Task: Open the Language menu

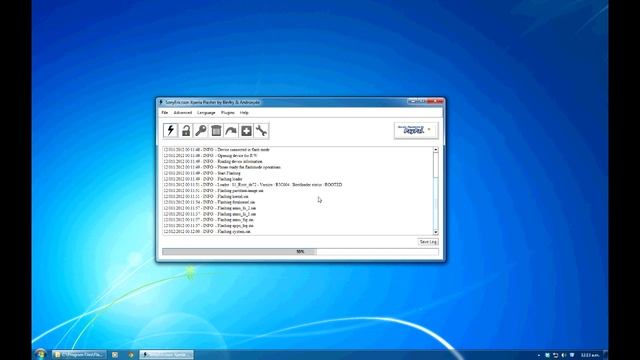Action: tap(206, 113)
